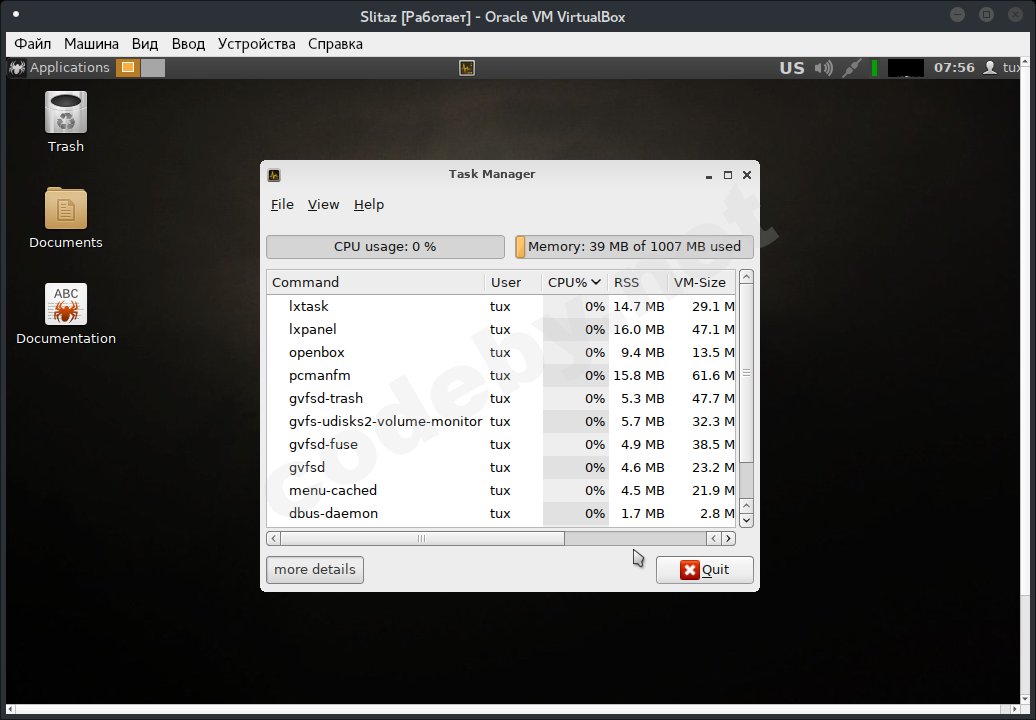Image resolution: width=1036 pixels, height=720 pixels.
Task: Open the Вид menu in VirtualBox
Action: pos(145,44)
